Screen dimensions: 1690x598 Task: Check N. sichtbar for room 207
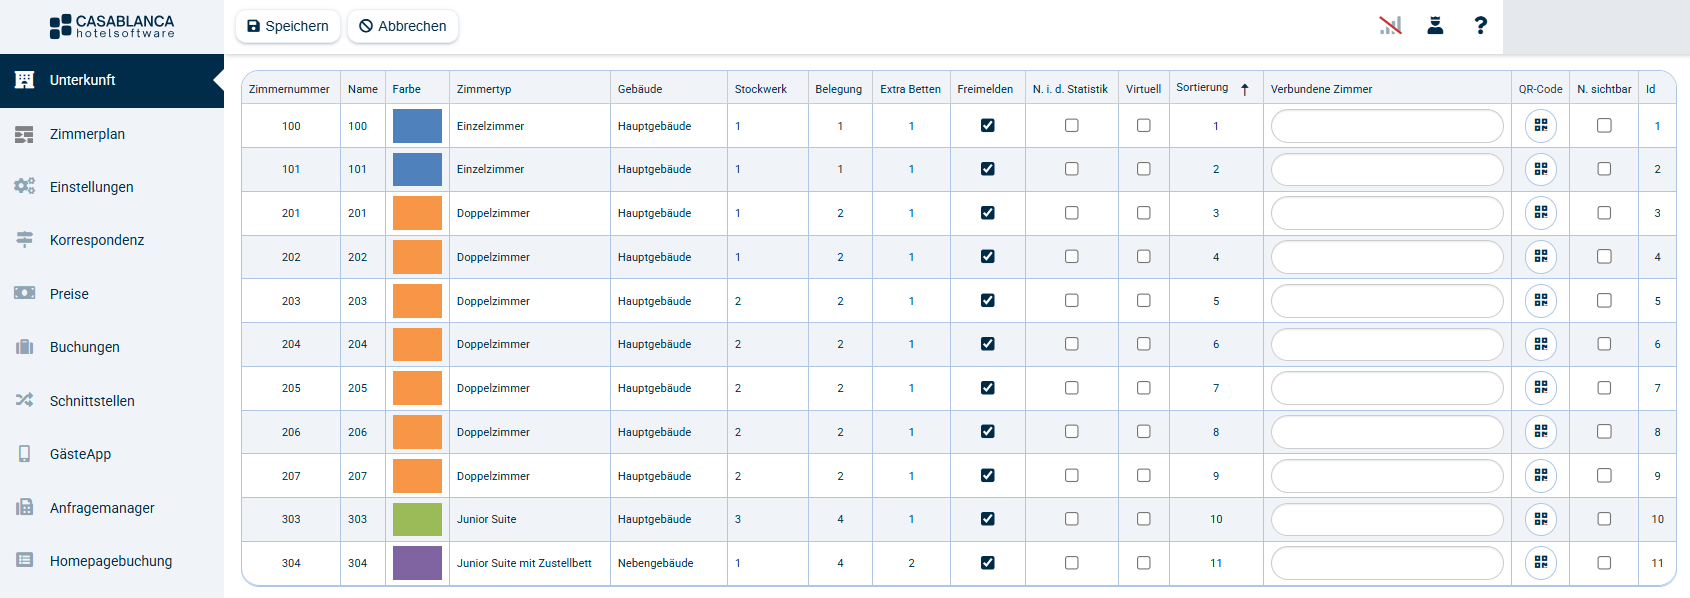pyautogui.click(x=1604, y=475)
